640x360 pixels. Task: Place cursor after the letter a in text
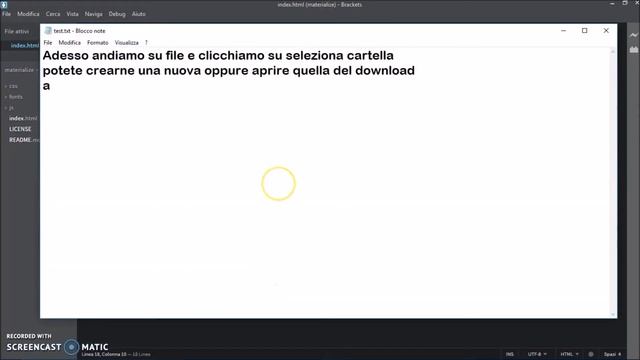50,86
